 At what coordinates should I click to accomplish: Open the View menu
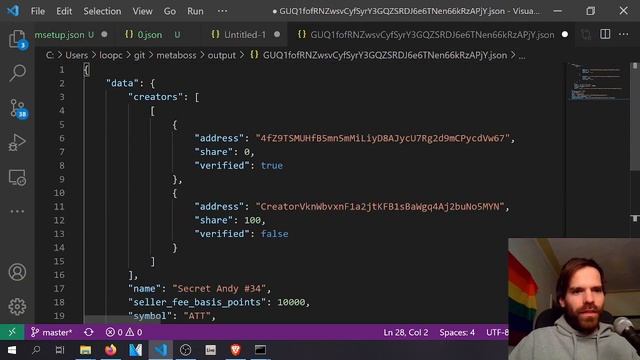coord(142,11)
